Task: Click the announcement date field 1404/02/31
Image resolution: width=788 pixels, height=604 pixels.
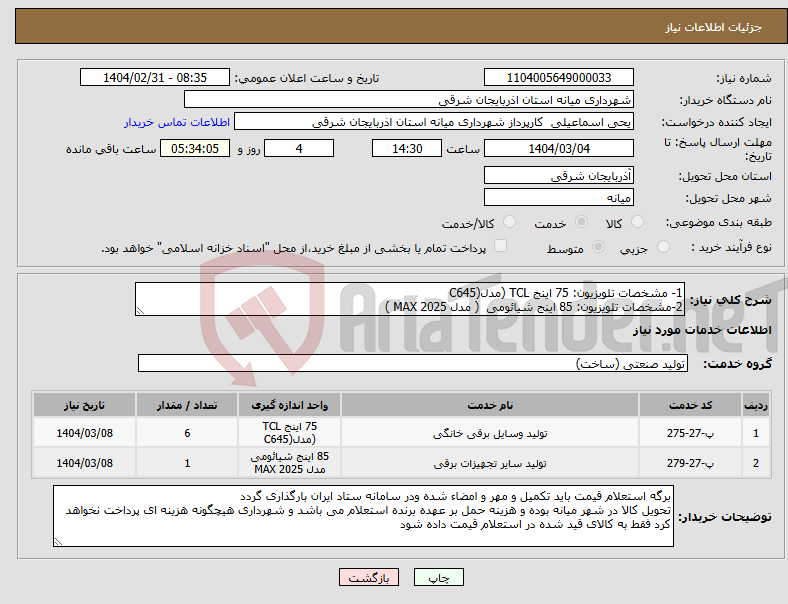Action: coord(155,77)
